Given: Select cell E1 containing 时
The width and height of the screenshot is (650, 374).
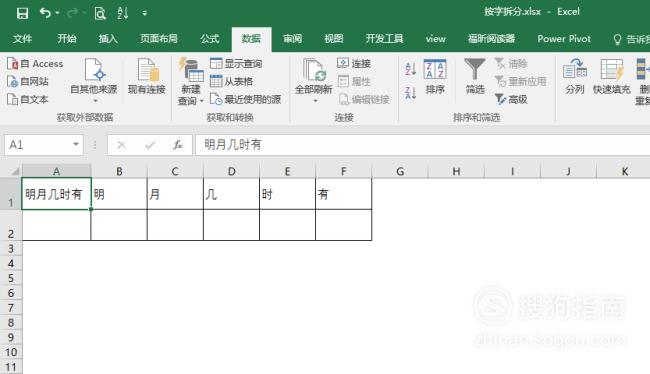Looking at the screenshot, I should point(288,194).
